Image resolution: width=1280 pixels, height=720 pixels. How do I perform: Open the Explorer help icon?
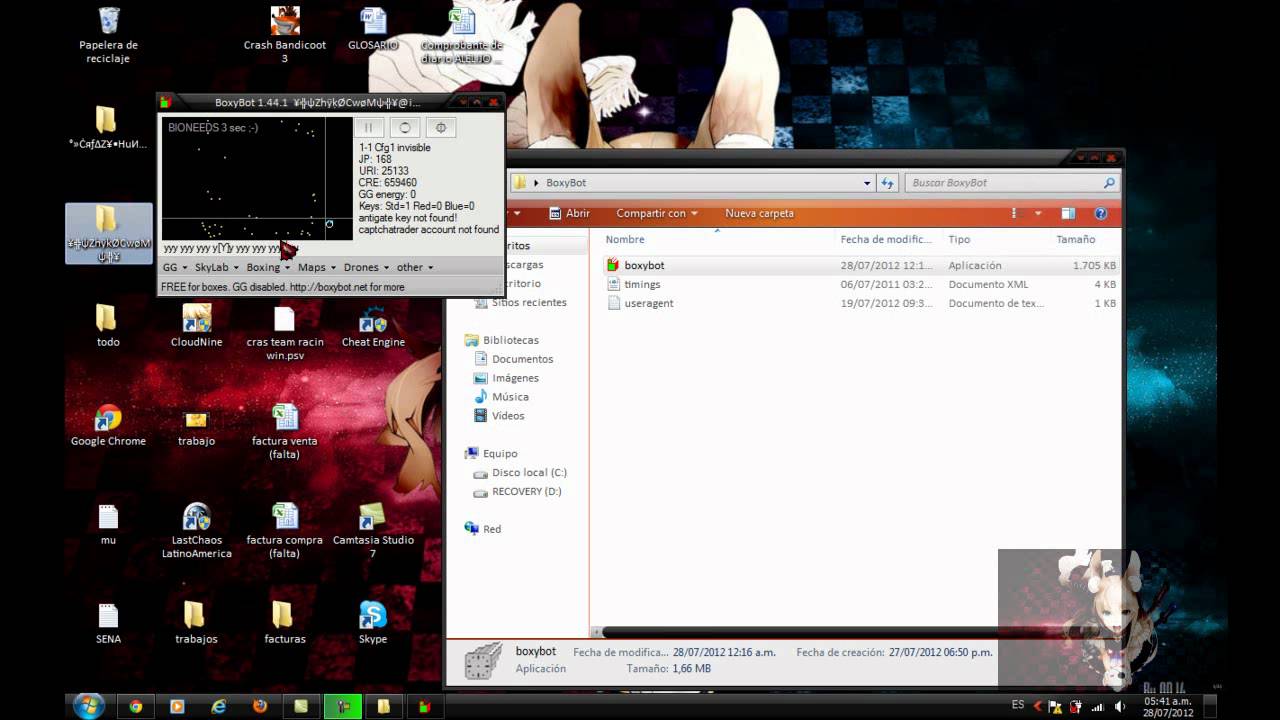(x=1101, y=213)
